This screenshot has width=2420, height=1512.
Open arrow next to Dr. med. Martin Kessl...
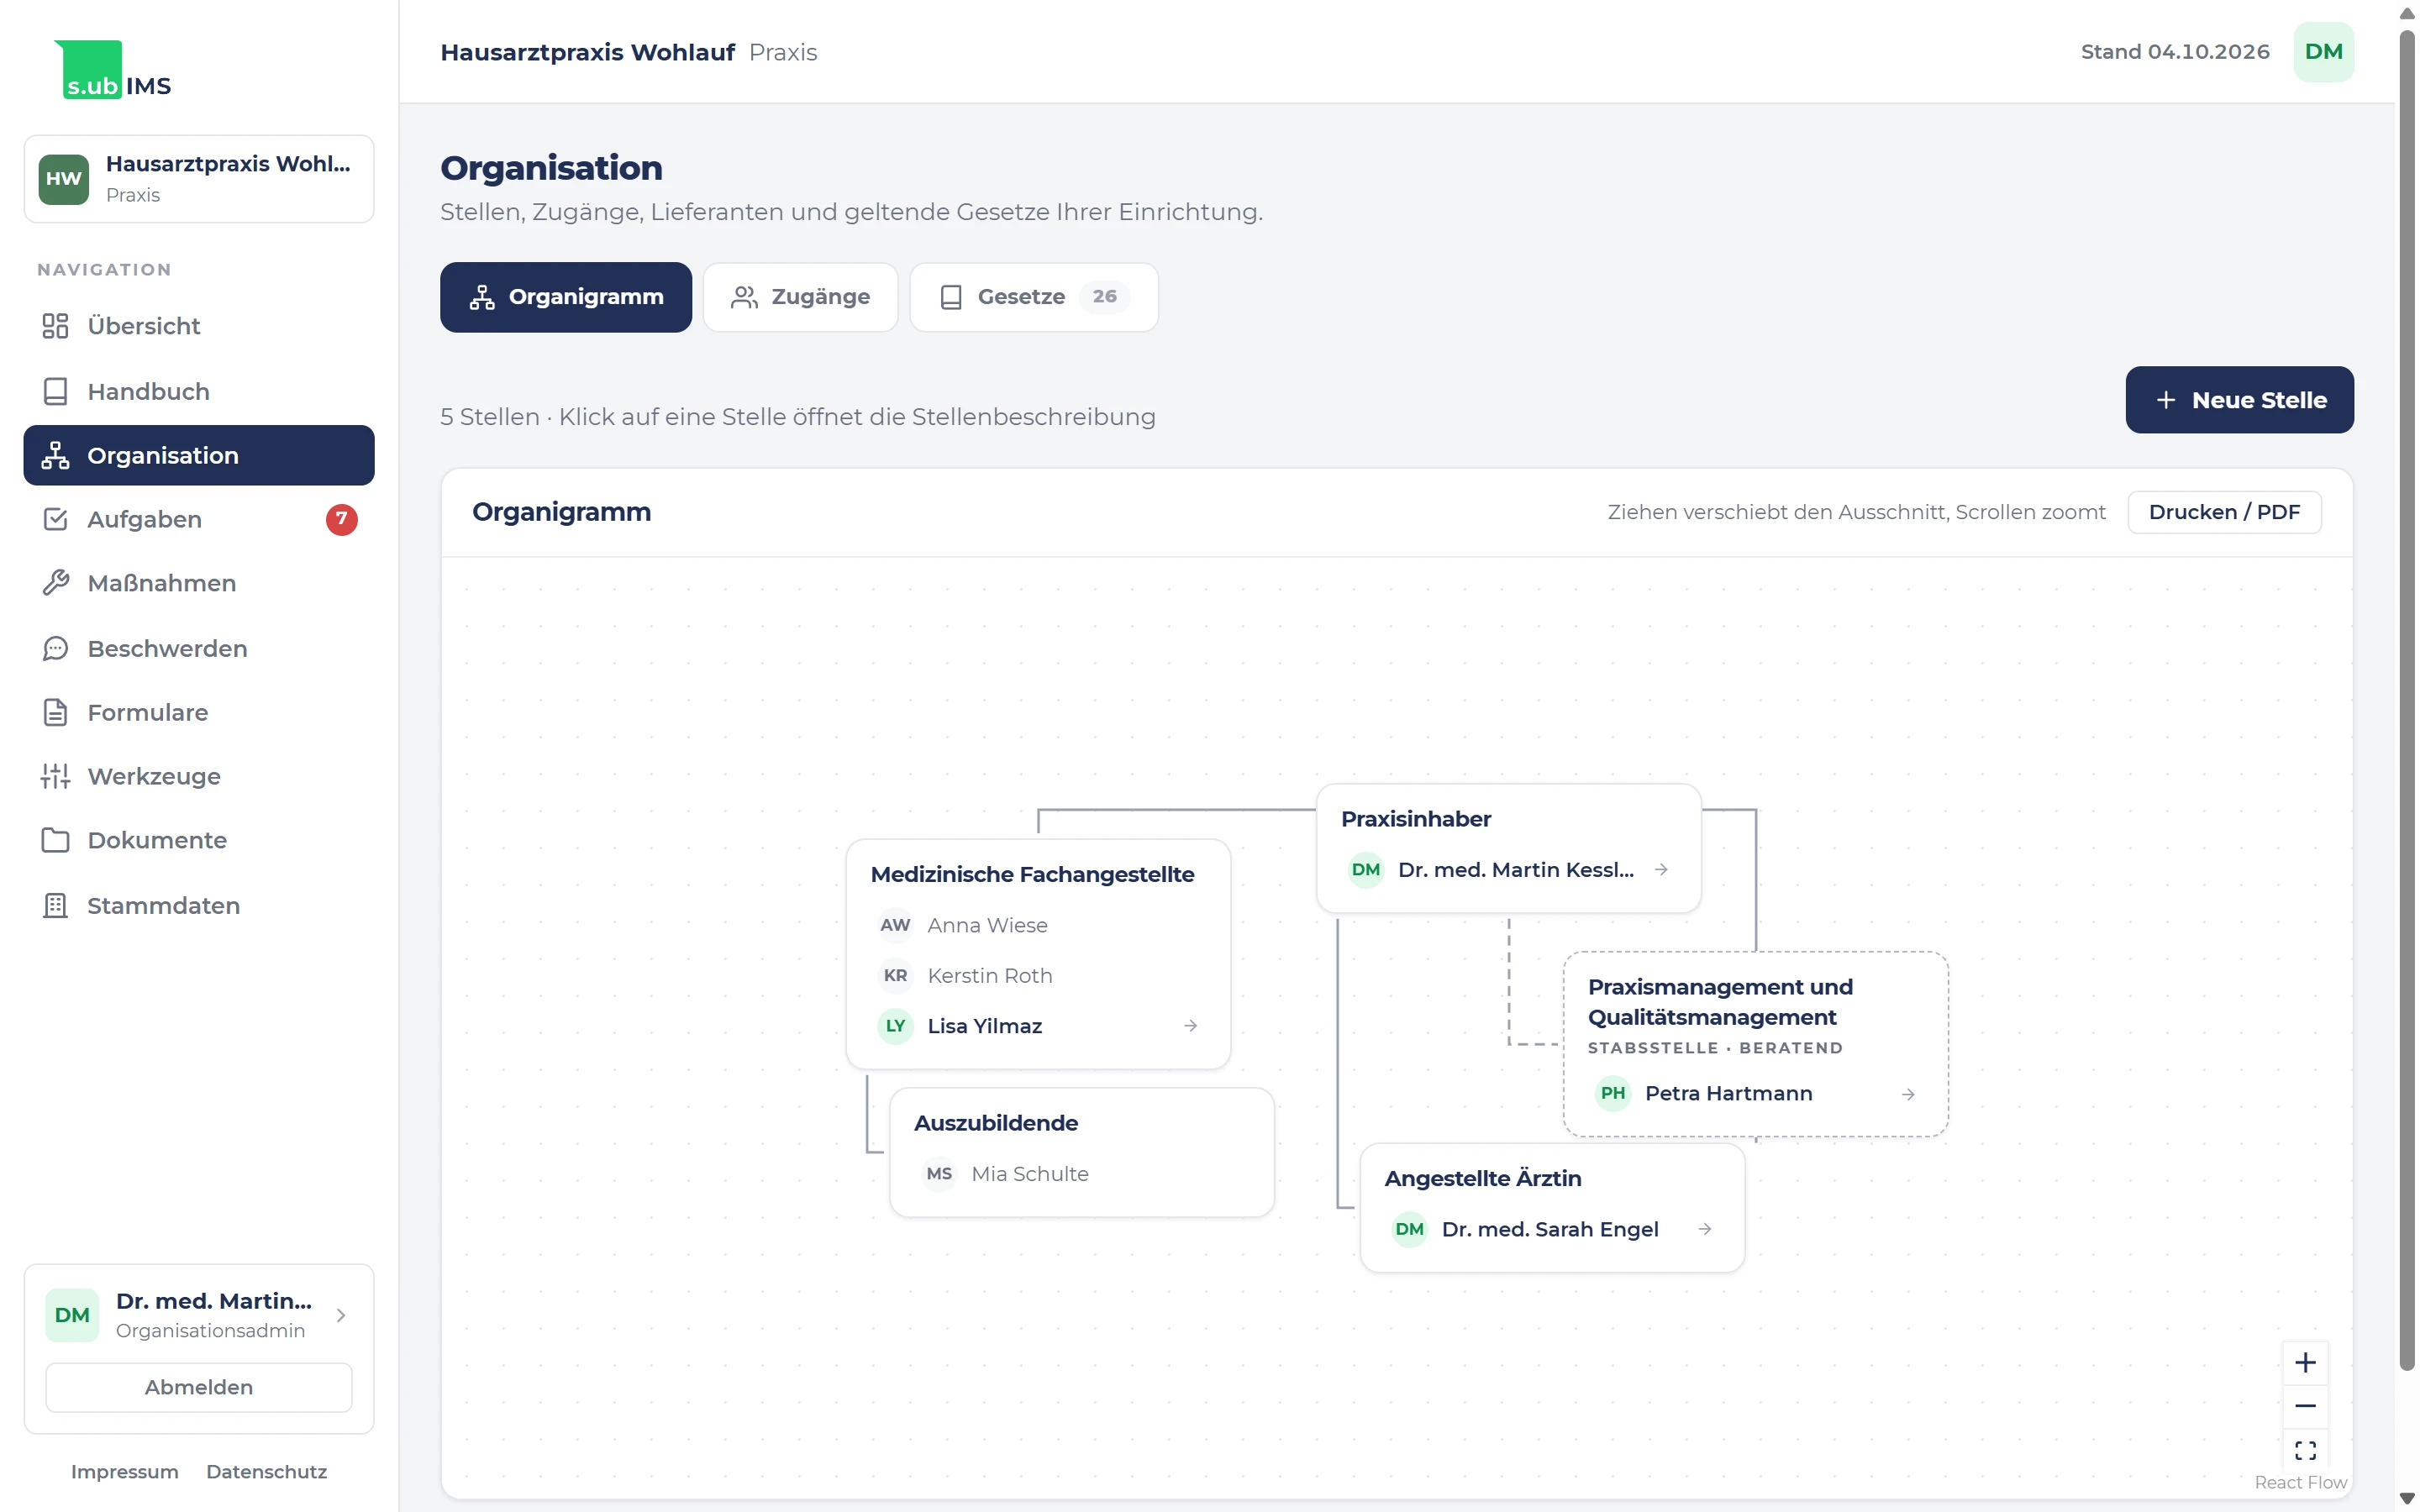tap(1660, 870)
